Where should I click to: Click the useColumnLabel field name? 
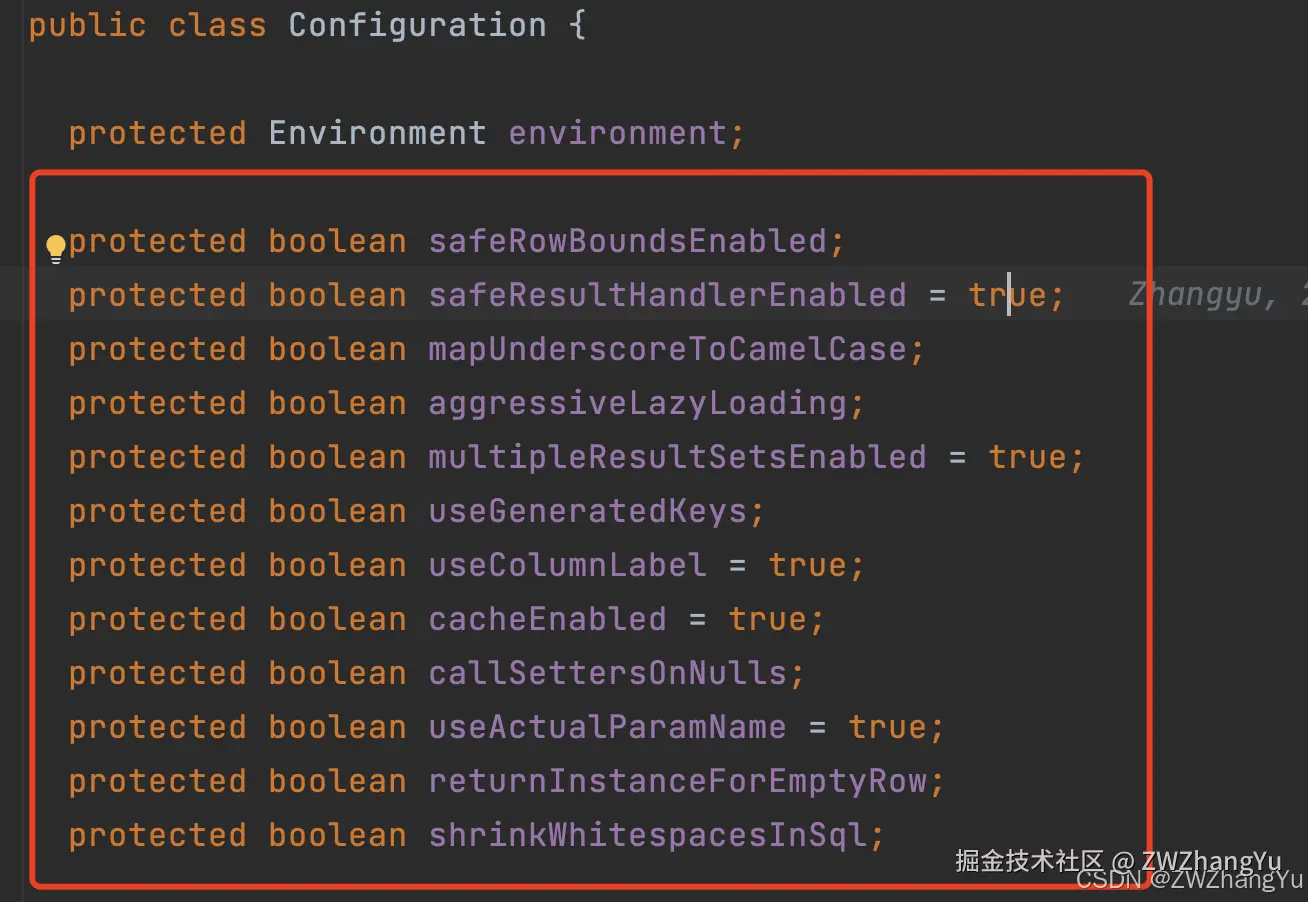(x=567, y=565)
